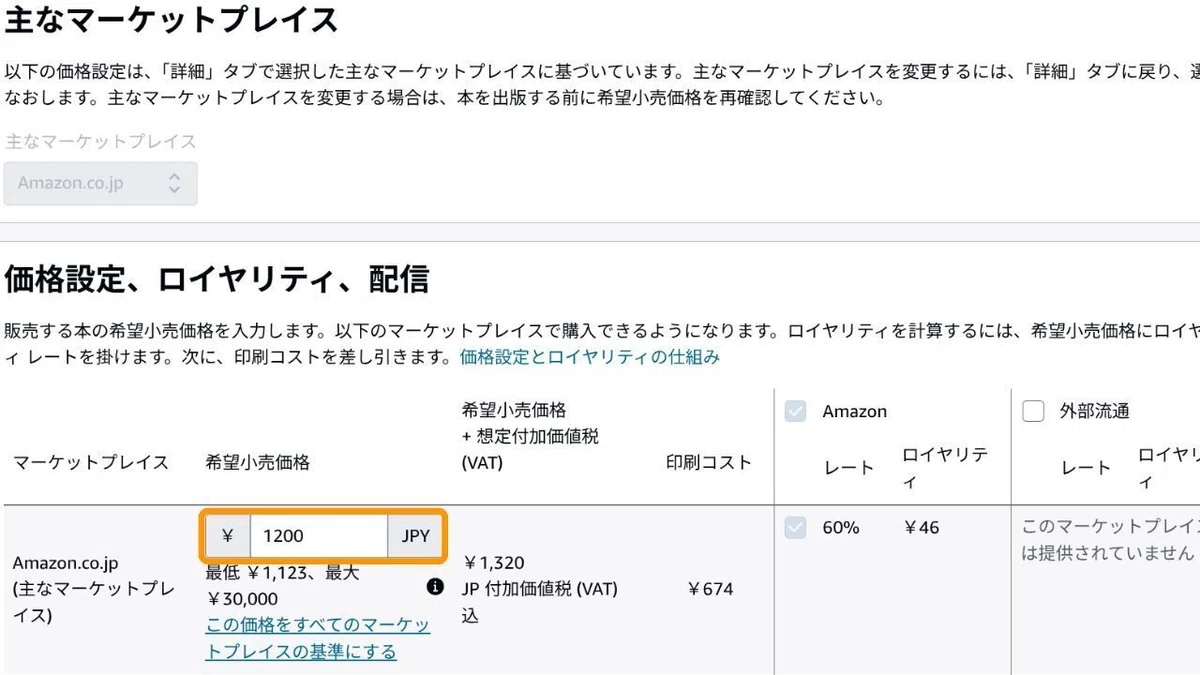Click the up-down chevron in the marketplace selector
Viewport: 1200px width, 675px height.
point(174,184)
